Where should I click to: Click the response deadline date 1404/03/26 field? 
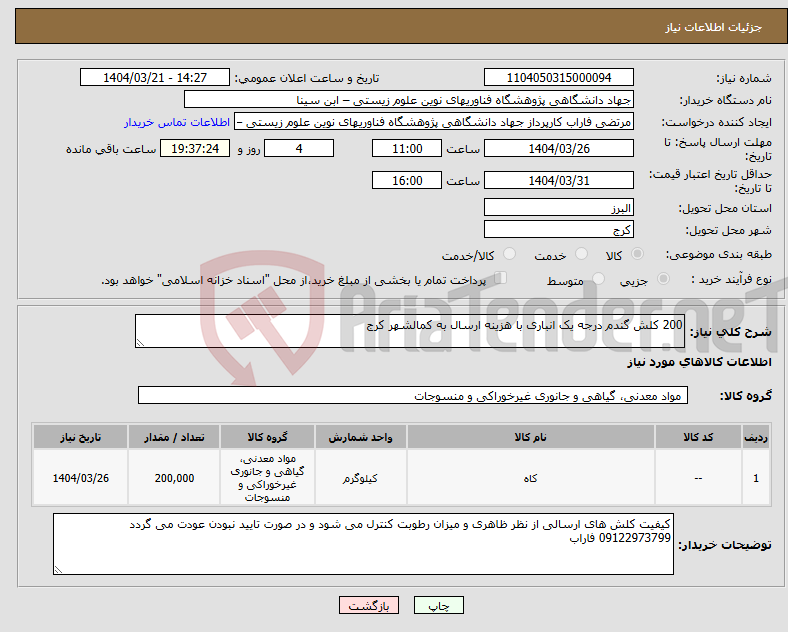point(559,149)
